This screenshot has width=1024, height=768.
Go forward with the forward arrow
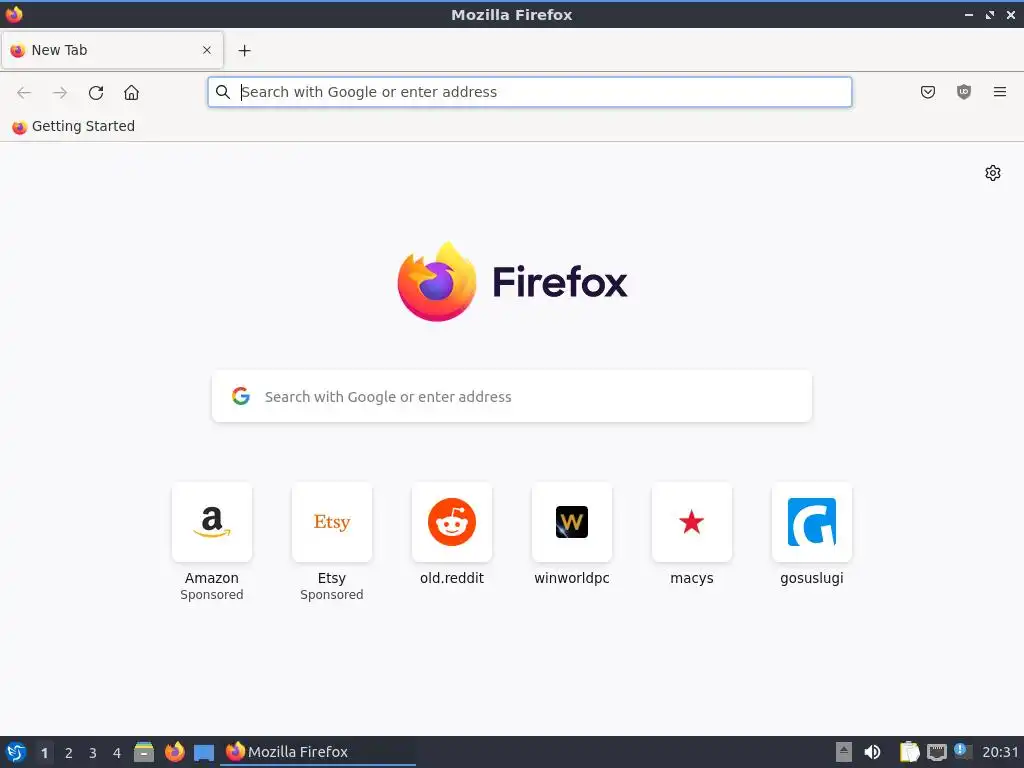coord(60,93)
